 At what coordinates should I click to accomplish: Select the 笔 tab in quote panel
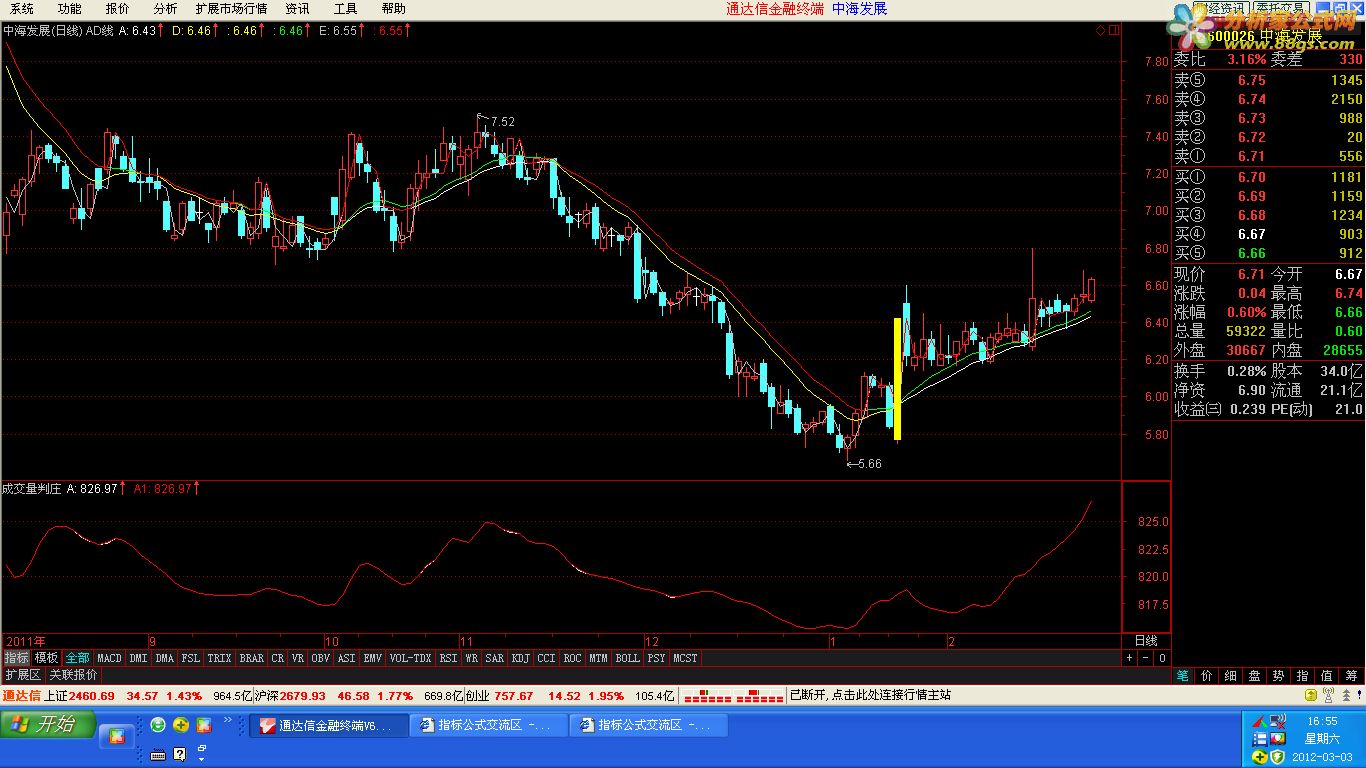(1183, 675)
